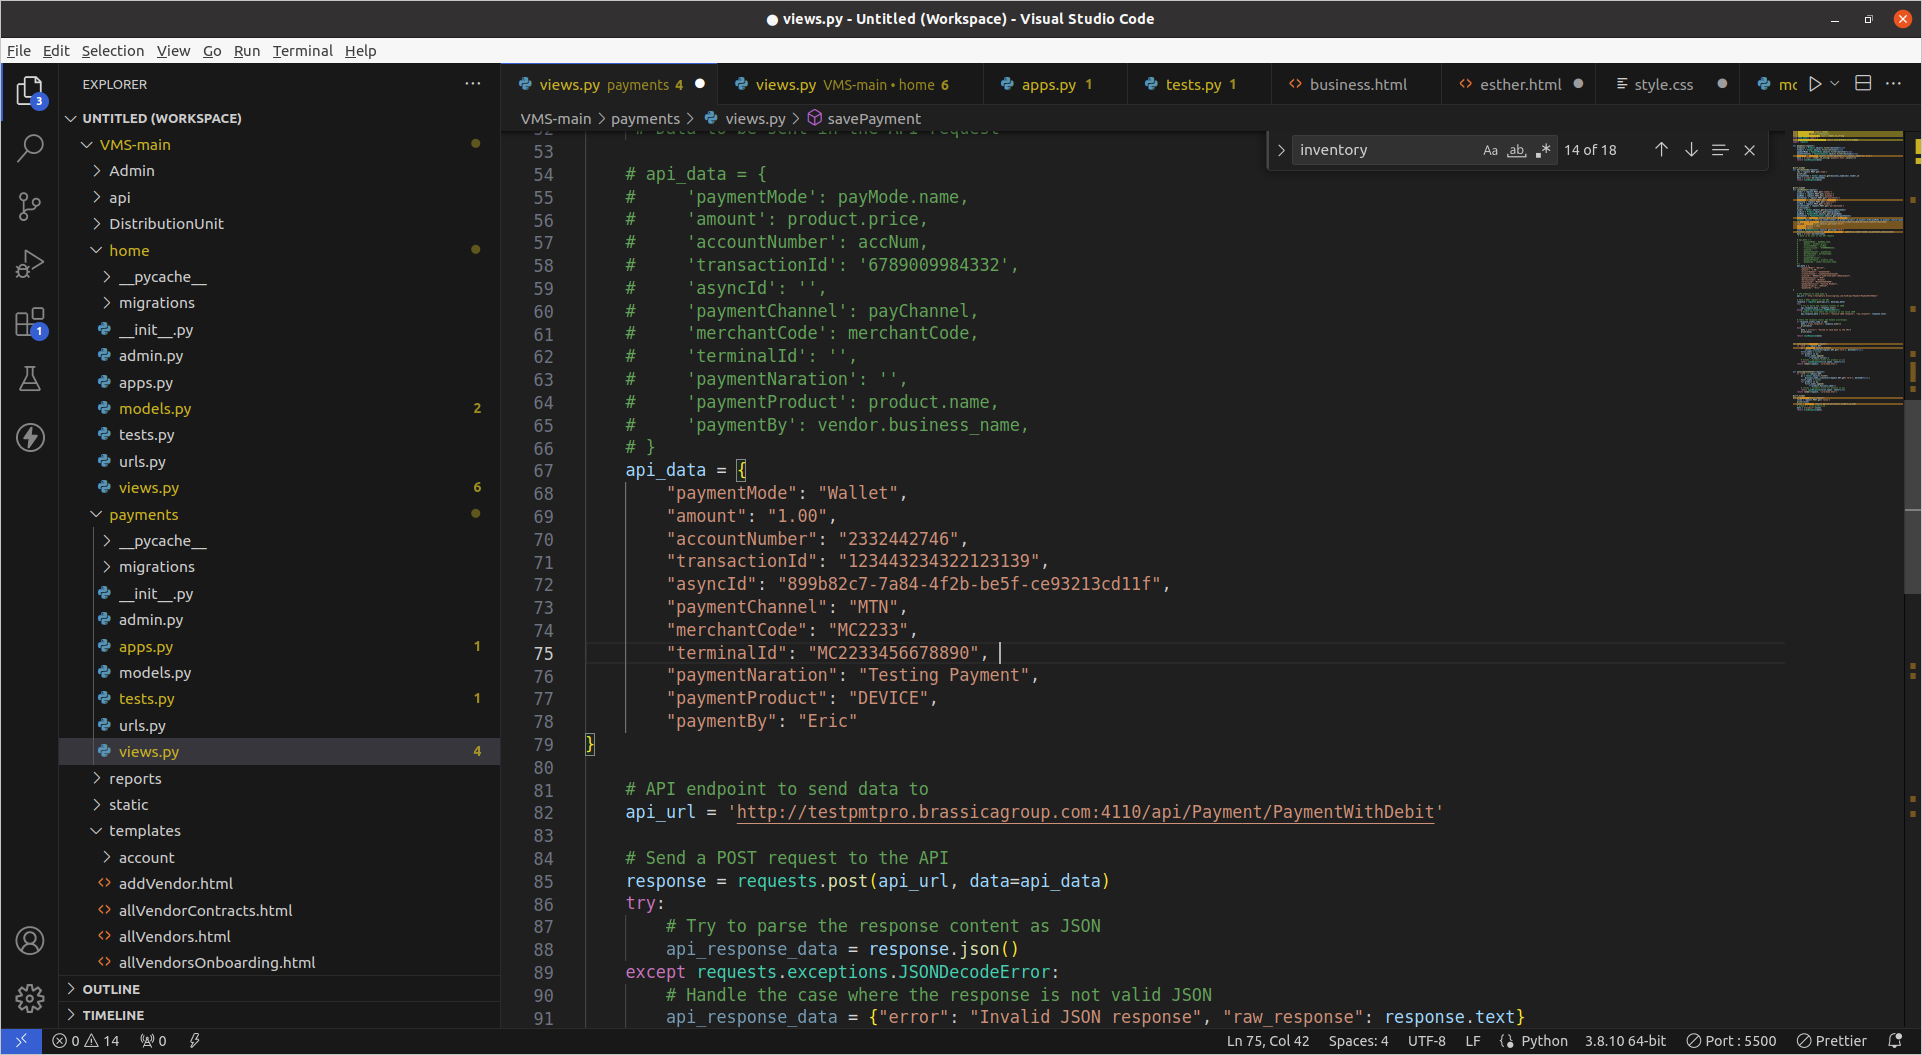This screenshot has width=1922, height=1055.
Task: Open urls.py in payments folder
Action: pyautogui.click(x=280, y=726)
